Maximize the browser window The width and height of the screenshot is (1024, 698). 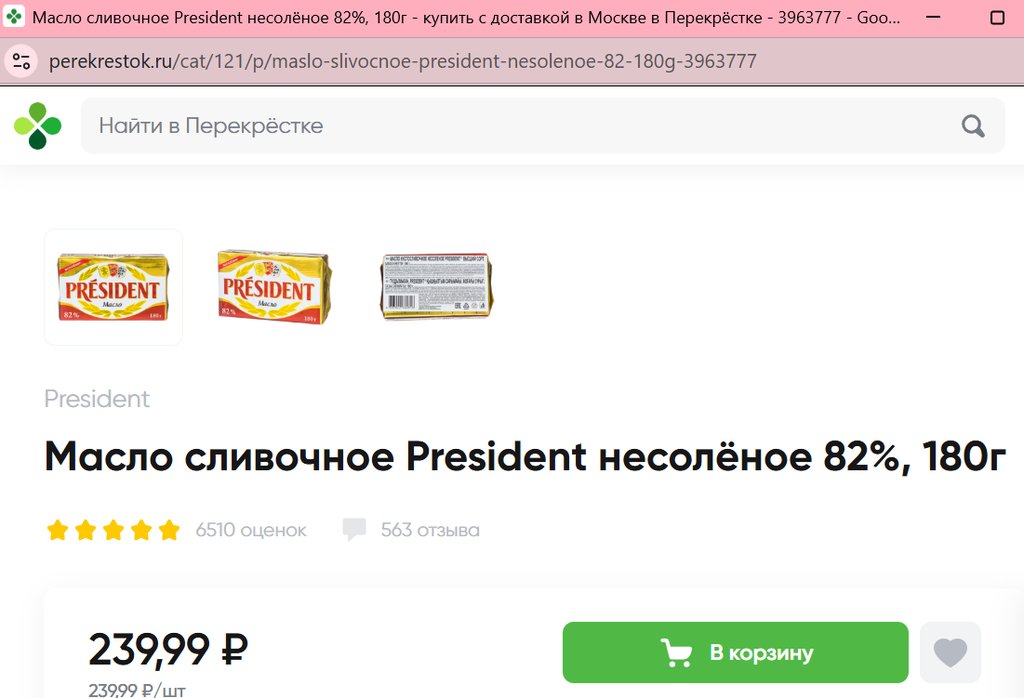point(997,17)
